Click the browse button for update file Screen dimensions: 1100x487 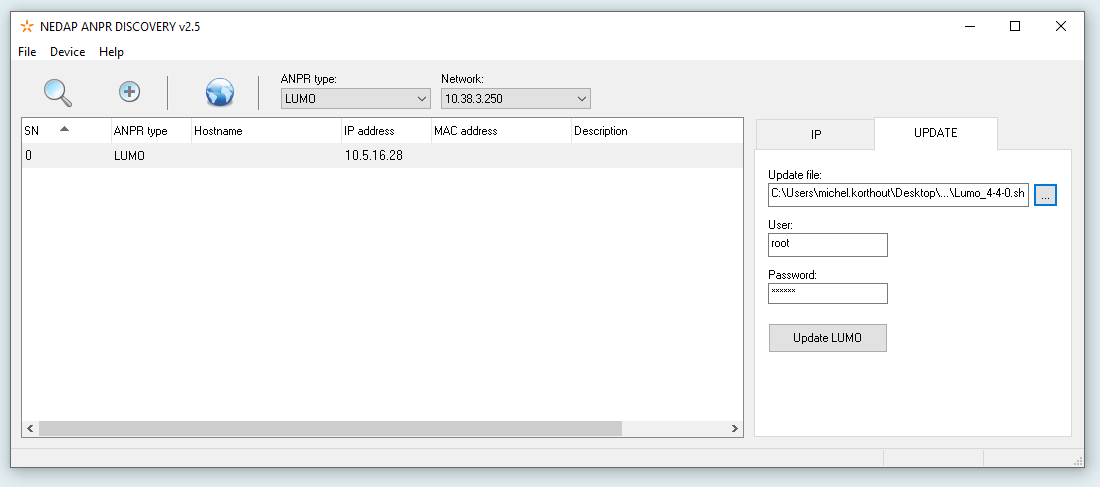pyautogui.click(x=1045, y=195)
